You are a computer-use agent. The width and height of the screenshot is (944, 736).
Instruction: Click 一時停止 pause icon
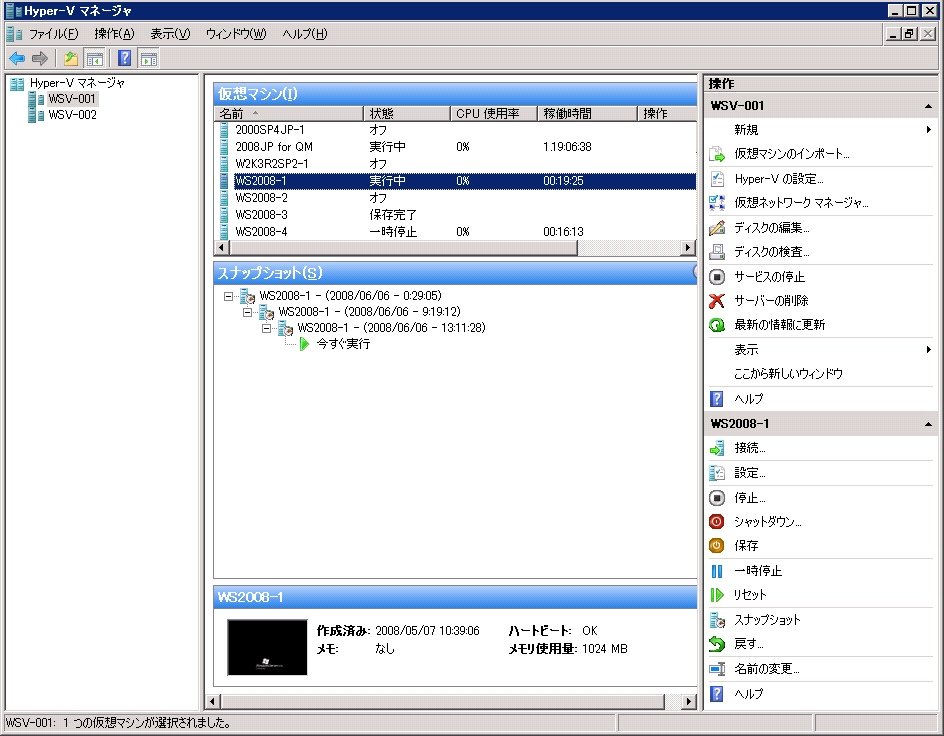coord(716,571)
